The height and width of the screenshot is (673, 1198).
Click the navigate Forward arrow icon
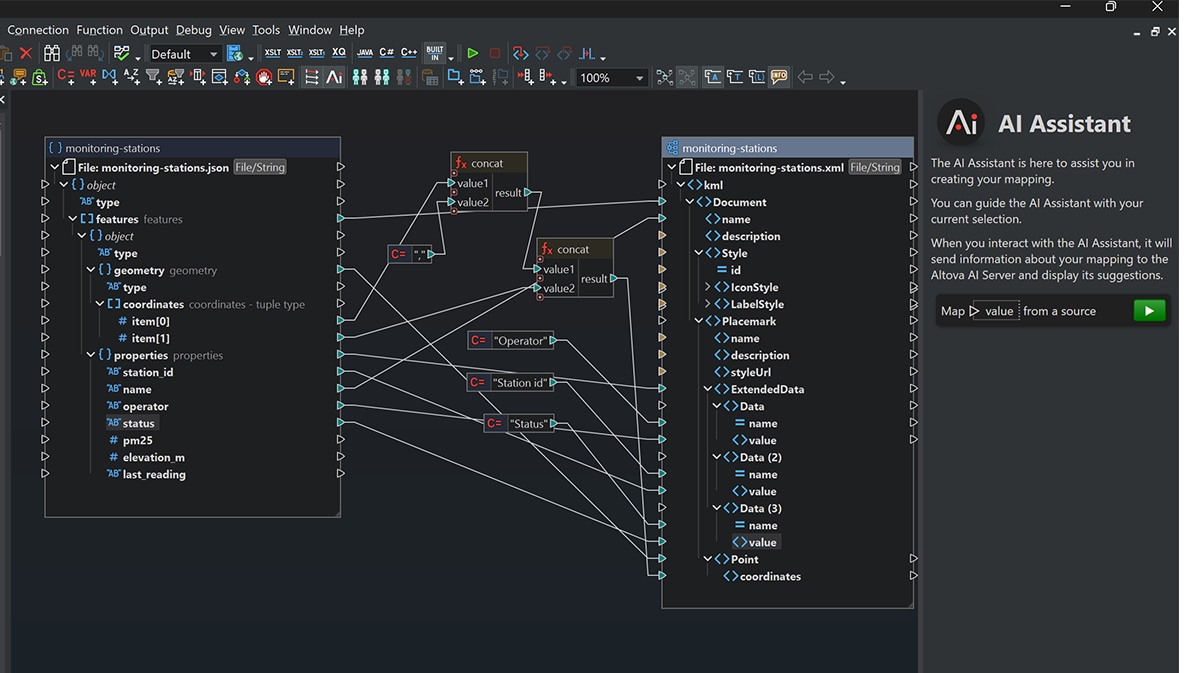pos(827,77)
